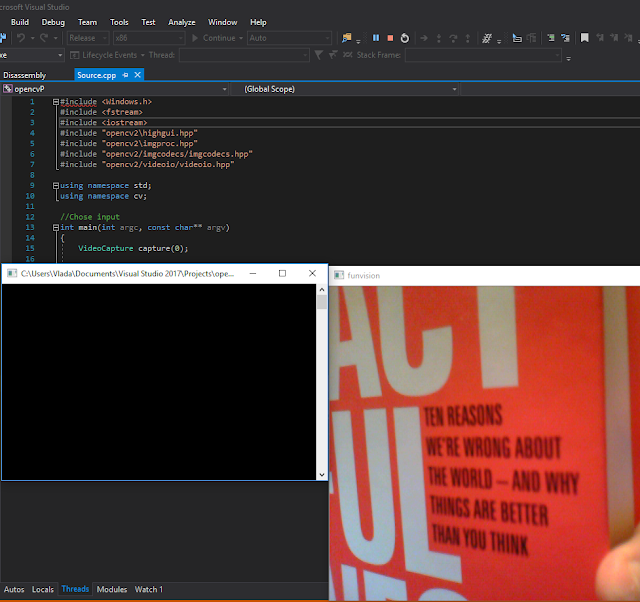
Task: Comment out the selected lines
Action: (551, 38)
